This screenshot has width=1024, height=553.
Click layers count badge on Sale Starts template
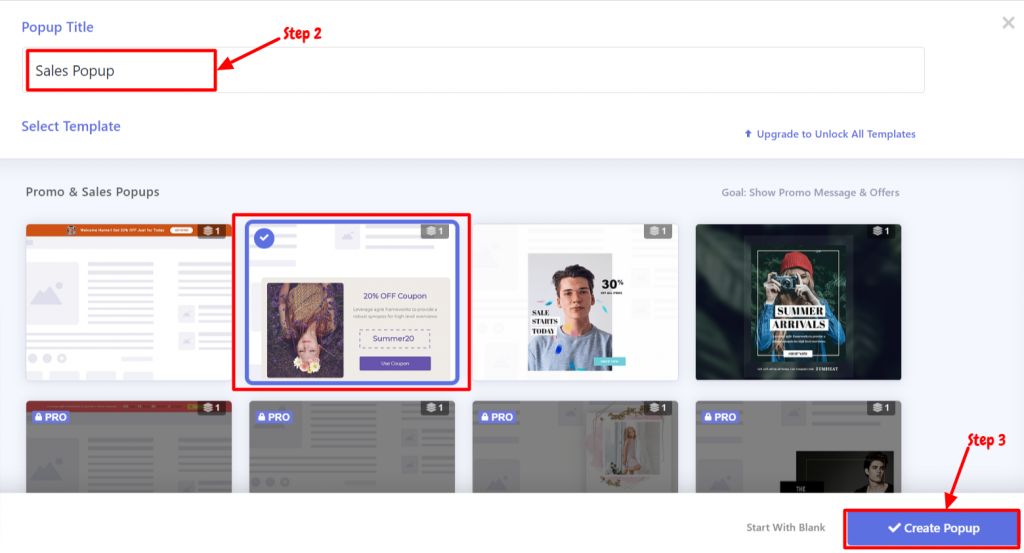[x=658, y=230]
